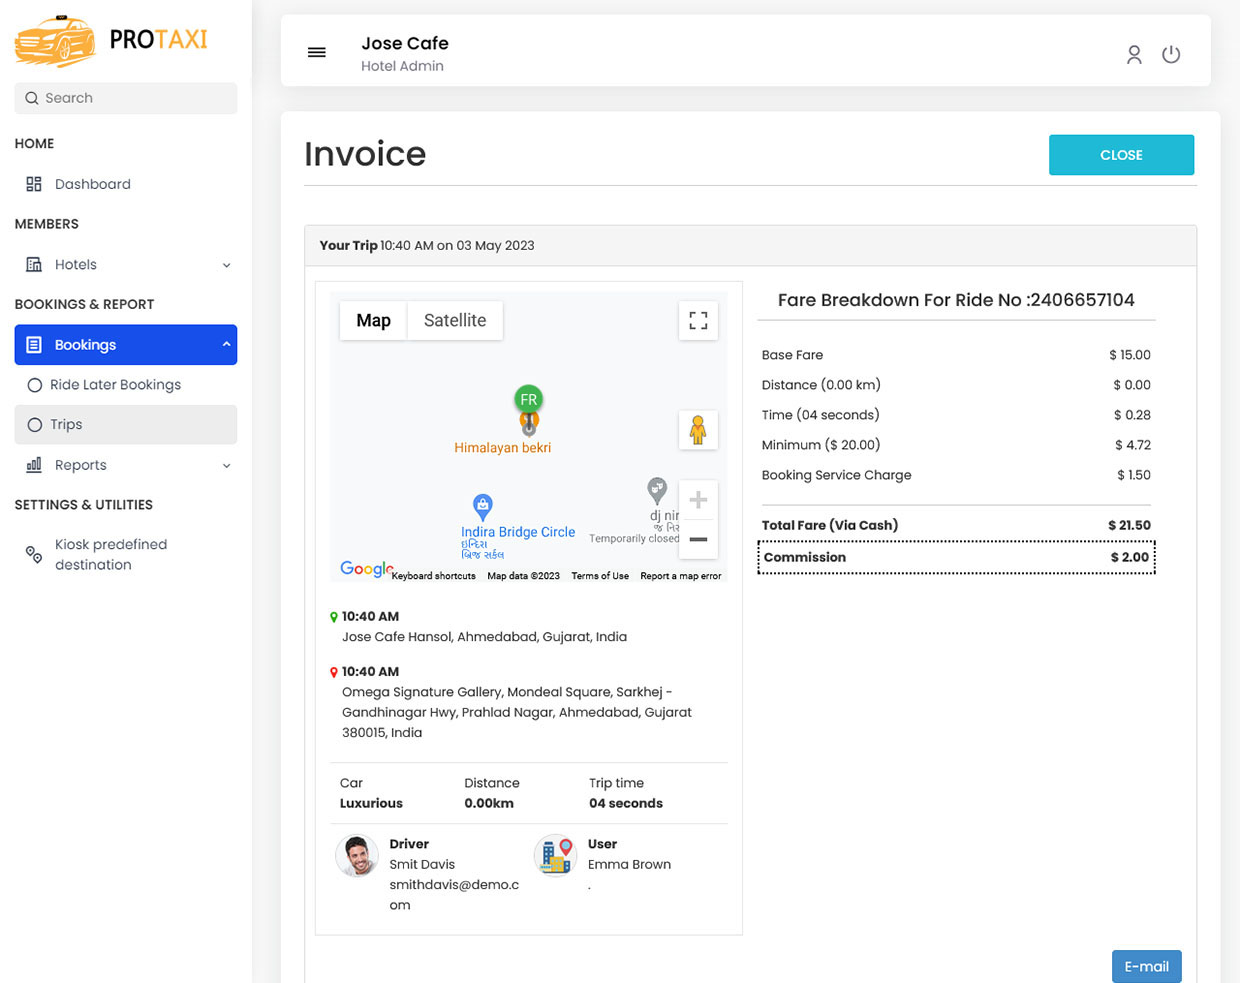Image resolution: width=1240 pixels, height=983 pixels.
Task: Open the user profile icon
Action: [1134, 54]
